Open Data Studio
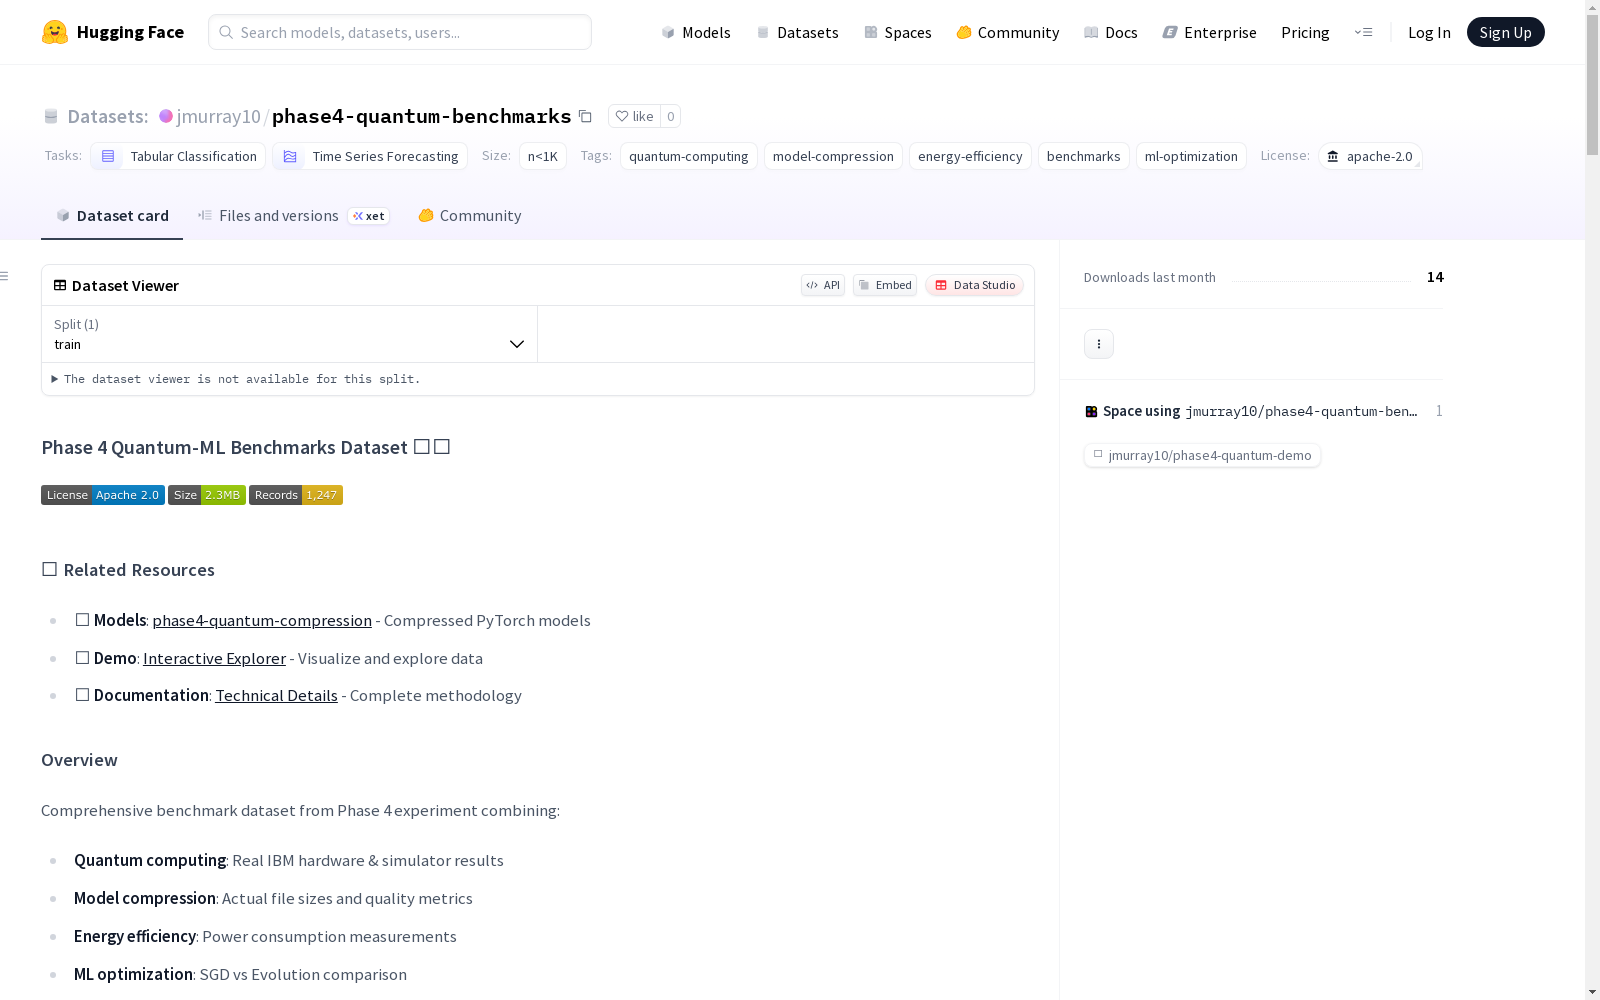The image size is (1600, 1000). point(974,285)
